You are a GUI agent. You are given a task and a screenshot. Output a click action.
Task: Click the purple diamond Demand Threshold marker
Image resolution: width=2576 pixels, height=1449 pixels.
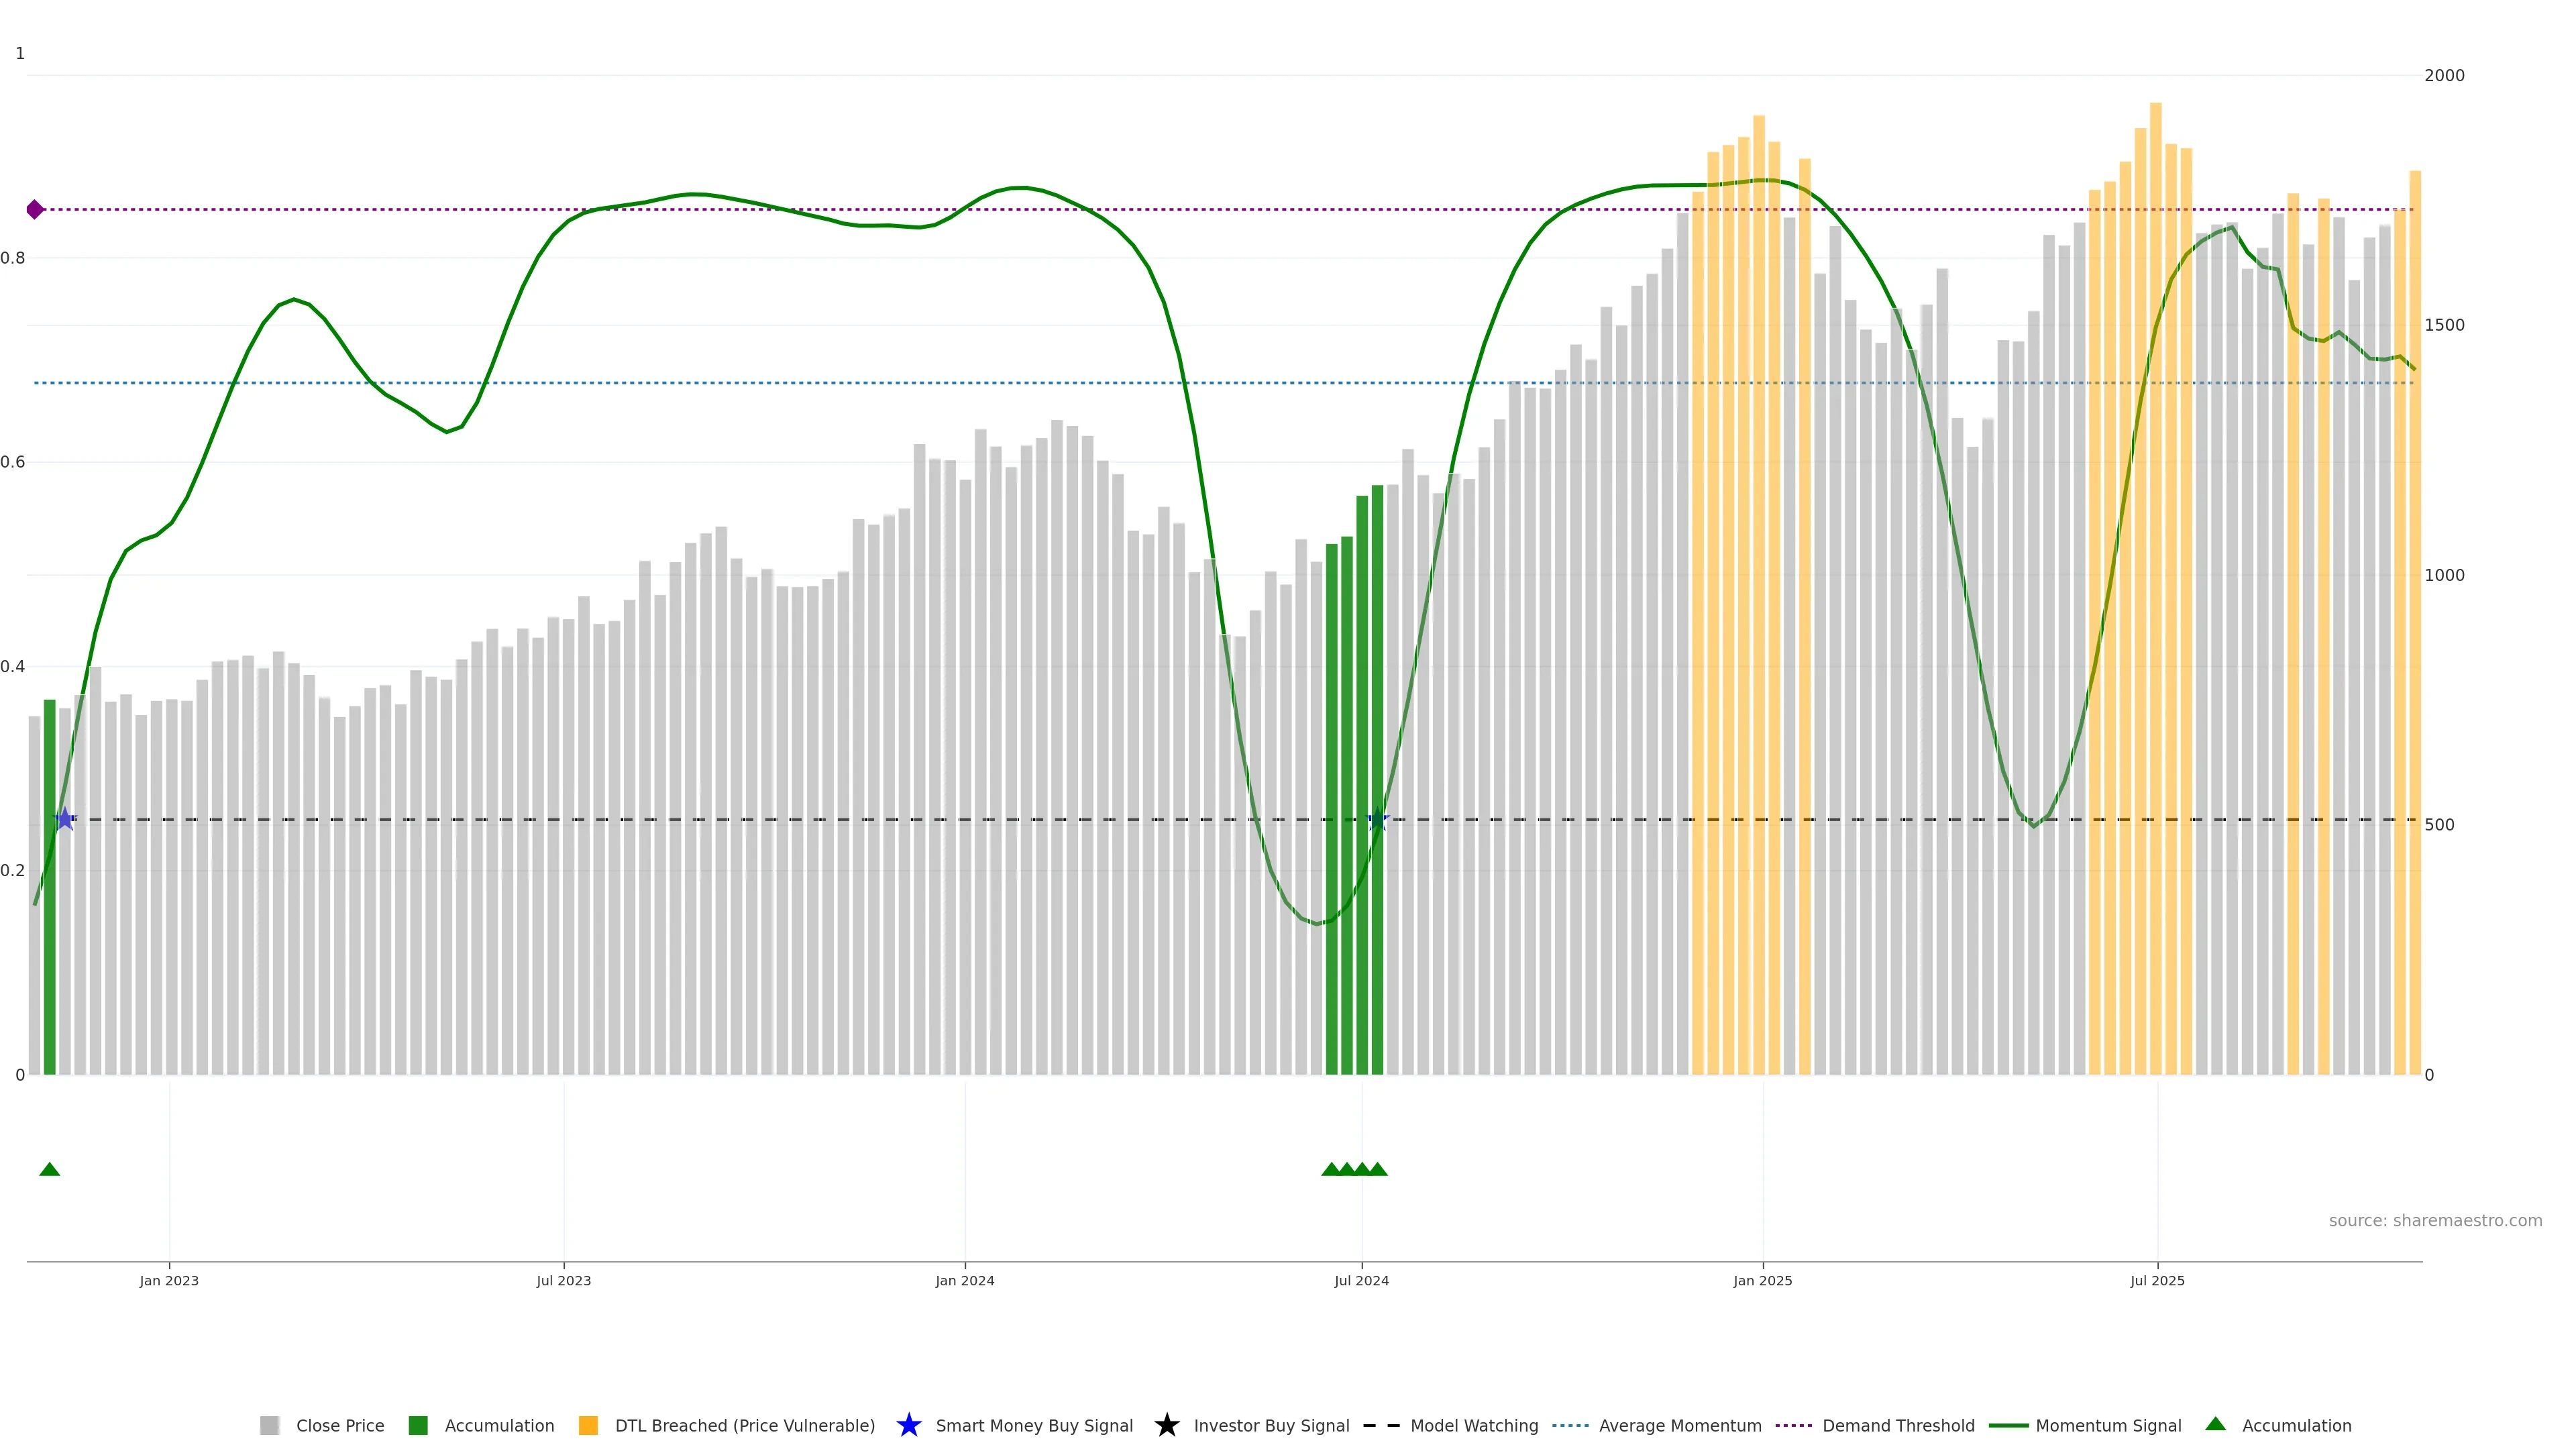[x=35, y=209]
